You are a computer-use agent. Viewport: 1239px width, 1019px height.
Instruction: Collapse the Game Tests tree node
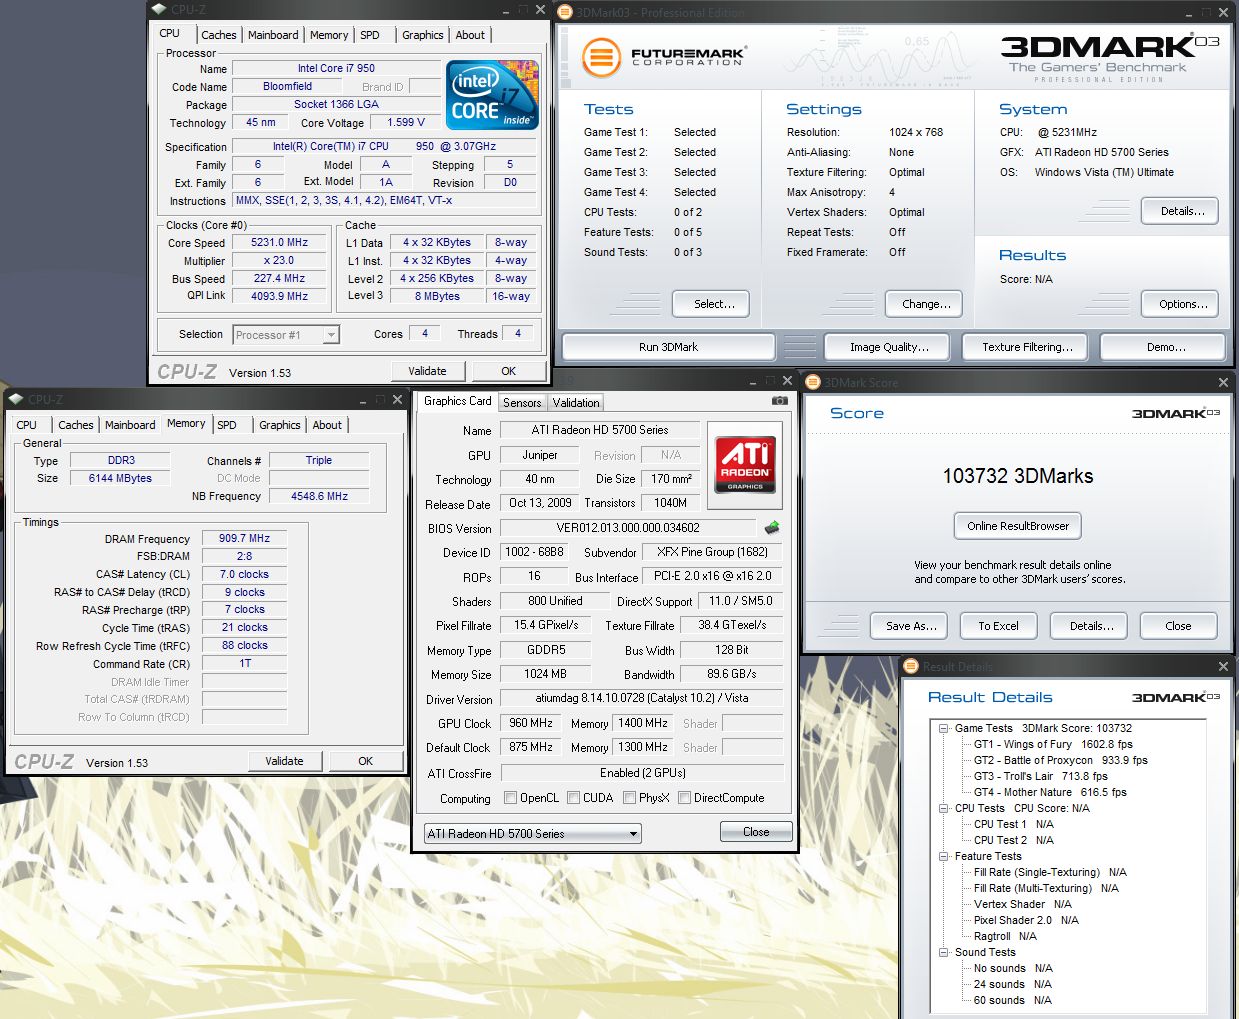(x=943, y=728)
